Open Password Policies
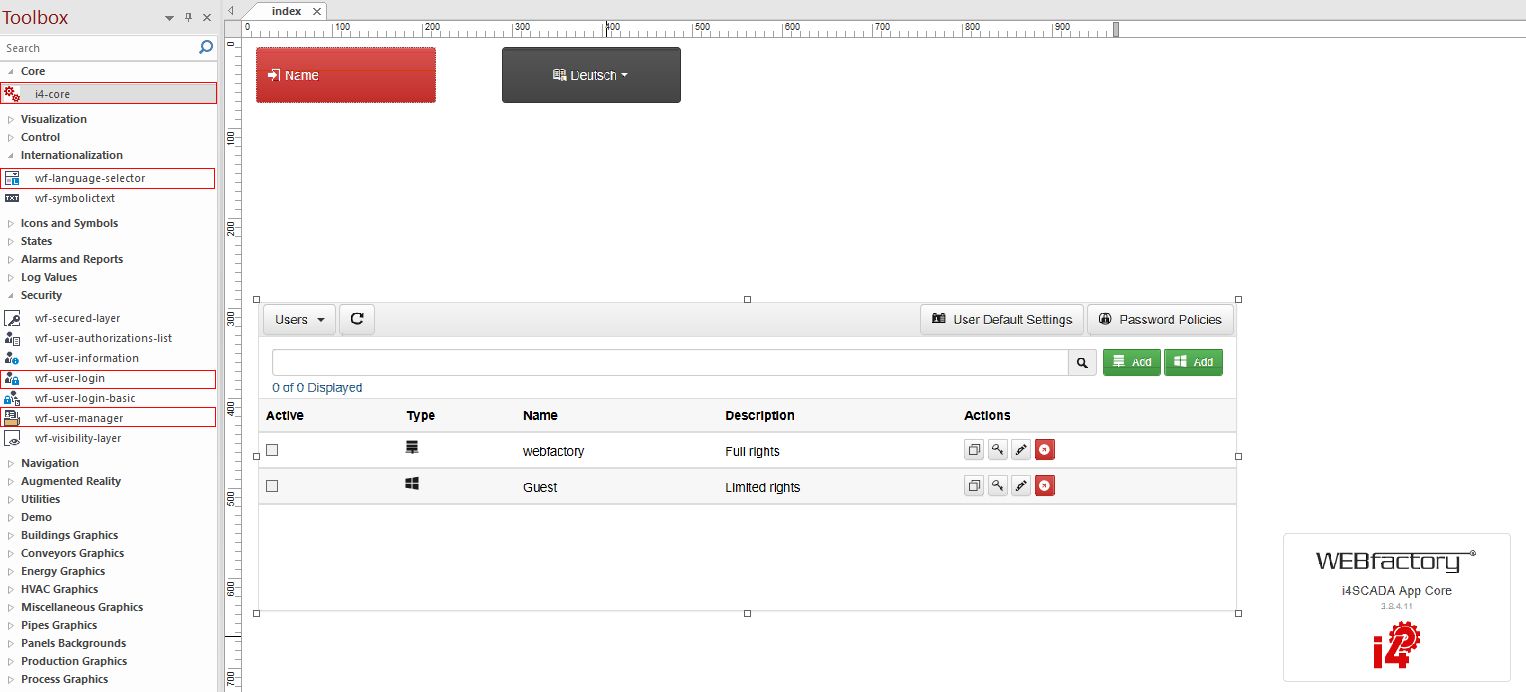 1160,319
